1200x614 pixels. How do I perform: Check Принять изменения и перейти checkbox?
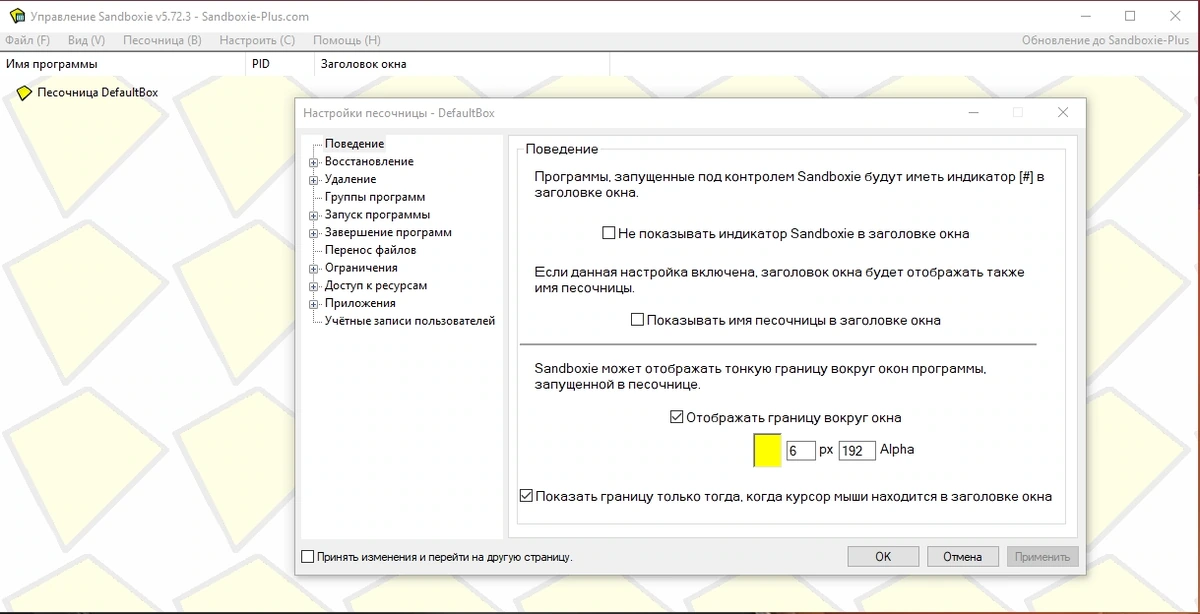point(308,557)
